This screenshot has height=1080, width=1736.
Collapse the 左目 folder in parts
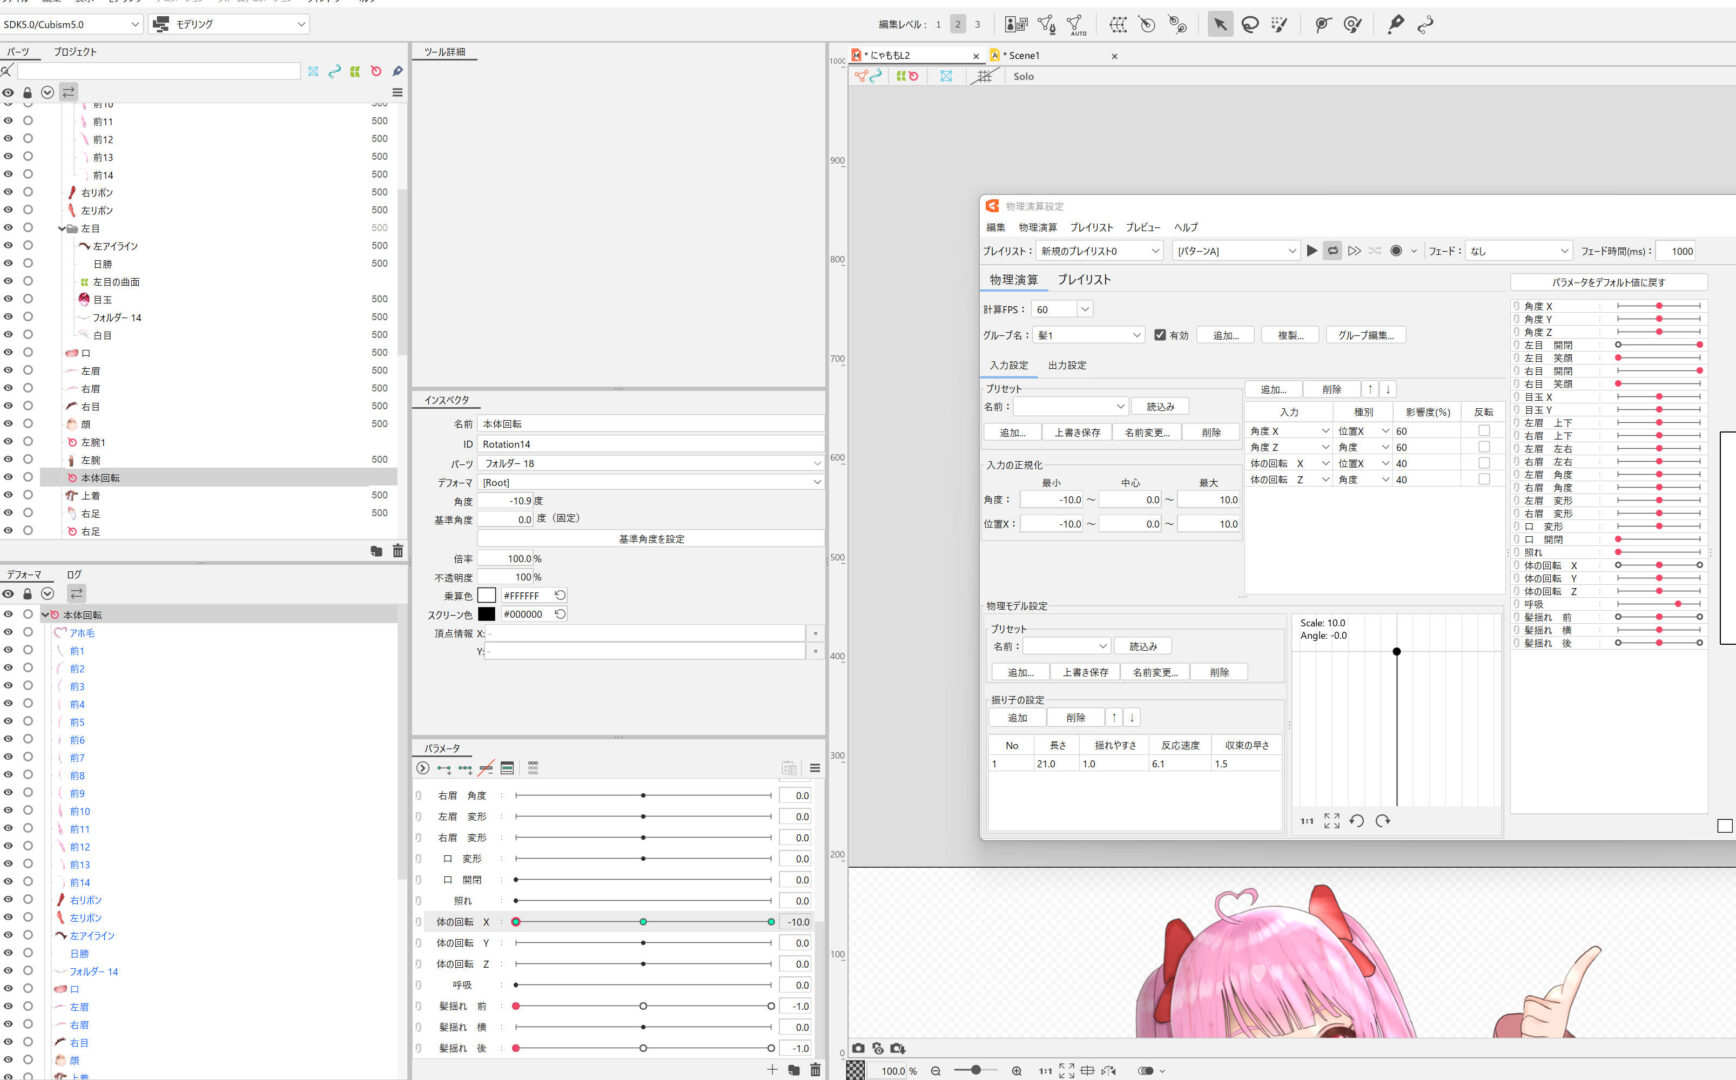(63, 228)
